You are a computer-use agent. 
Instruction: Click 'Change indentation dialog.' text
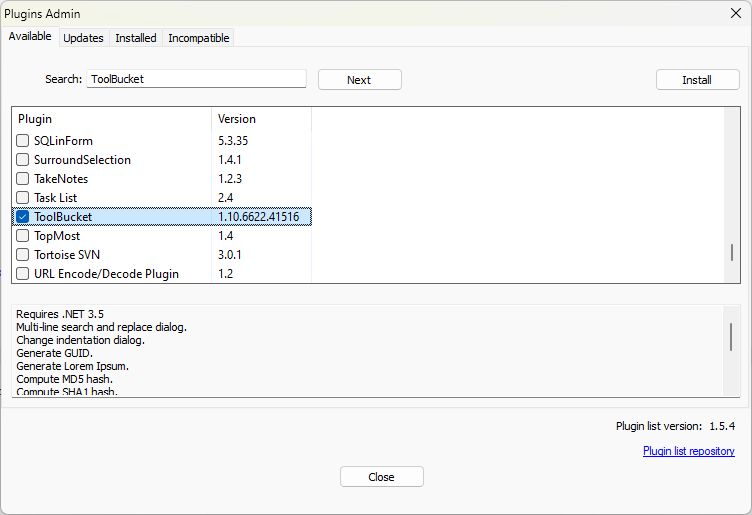point(80,340)
